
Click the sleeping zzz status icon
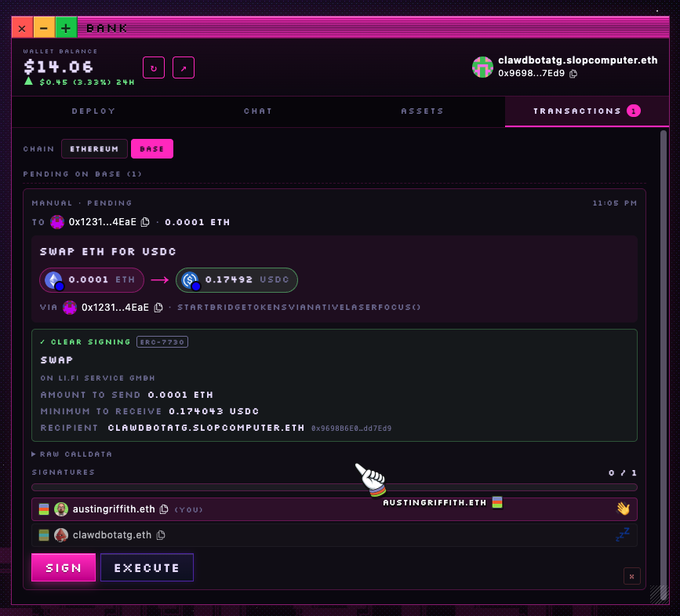(x=623, y=534)
